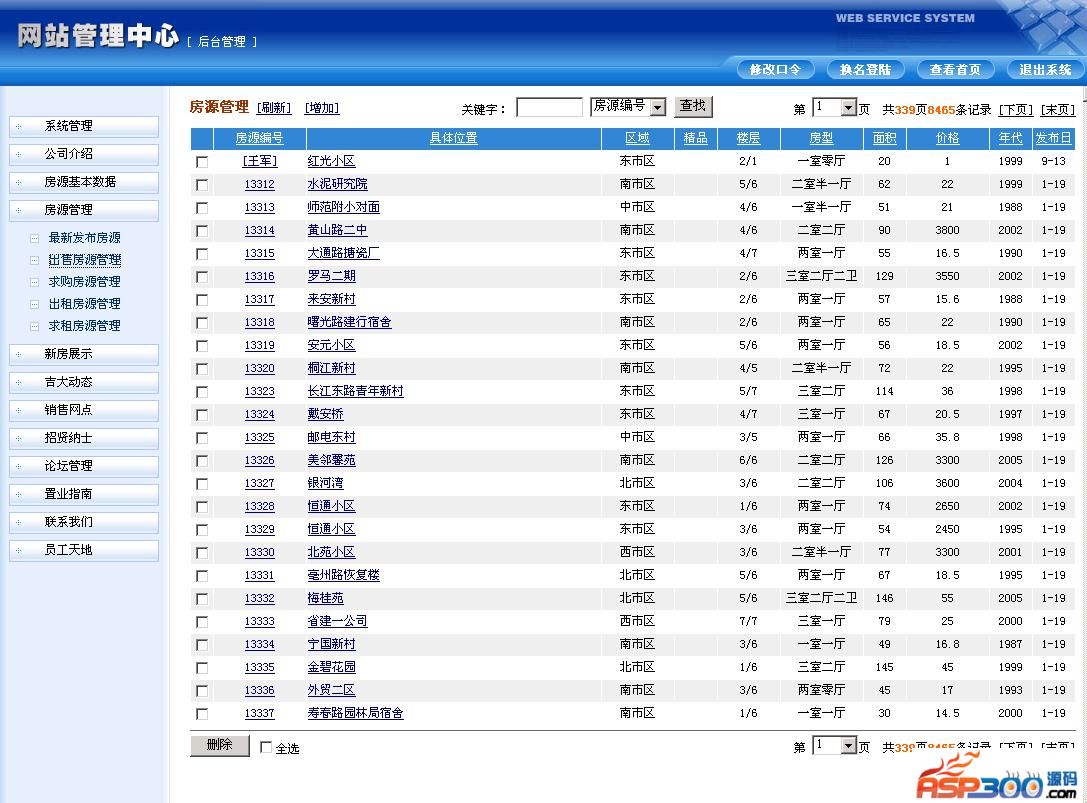This screenshot has height=803, width=1087.
Task: Open listing number 13330
Action: pyautogui.click(x=259, y=553)
